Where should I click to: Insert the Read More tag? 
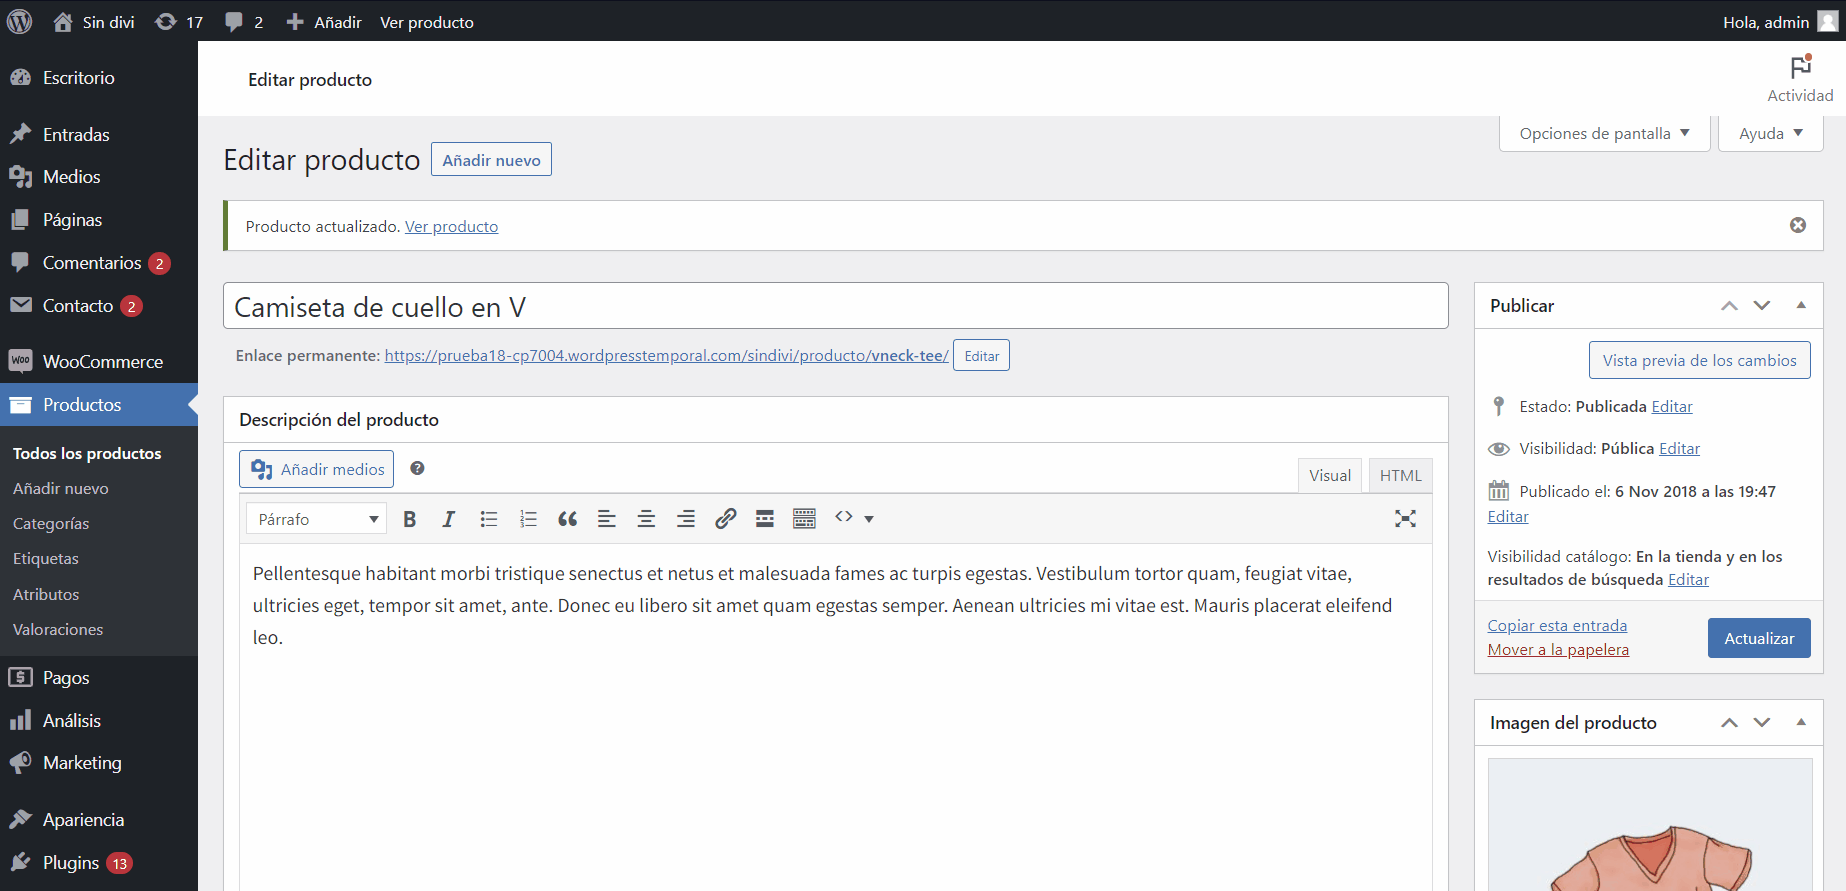pyautogui.click(x=765, y=519)
